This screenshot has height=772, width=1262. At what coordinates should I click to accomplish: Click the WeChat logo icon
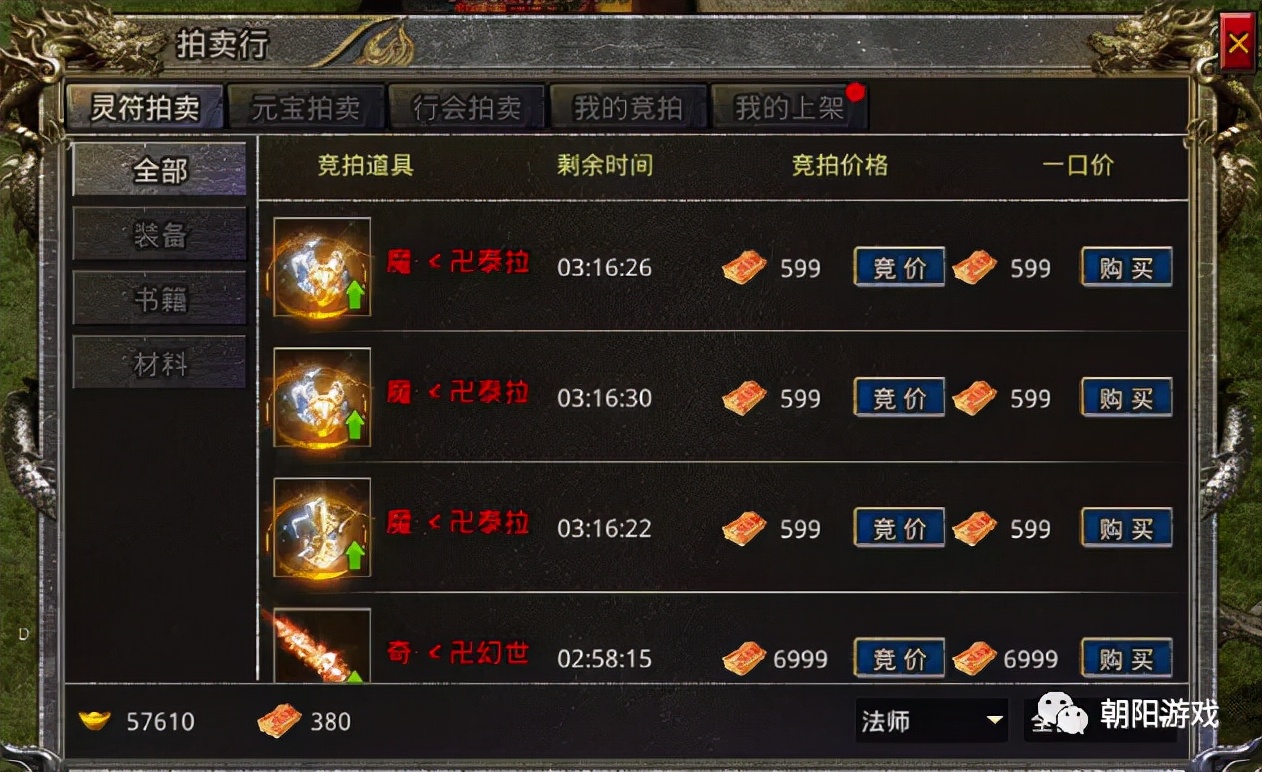(x=1063, y=714)
